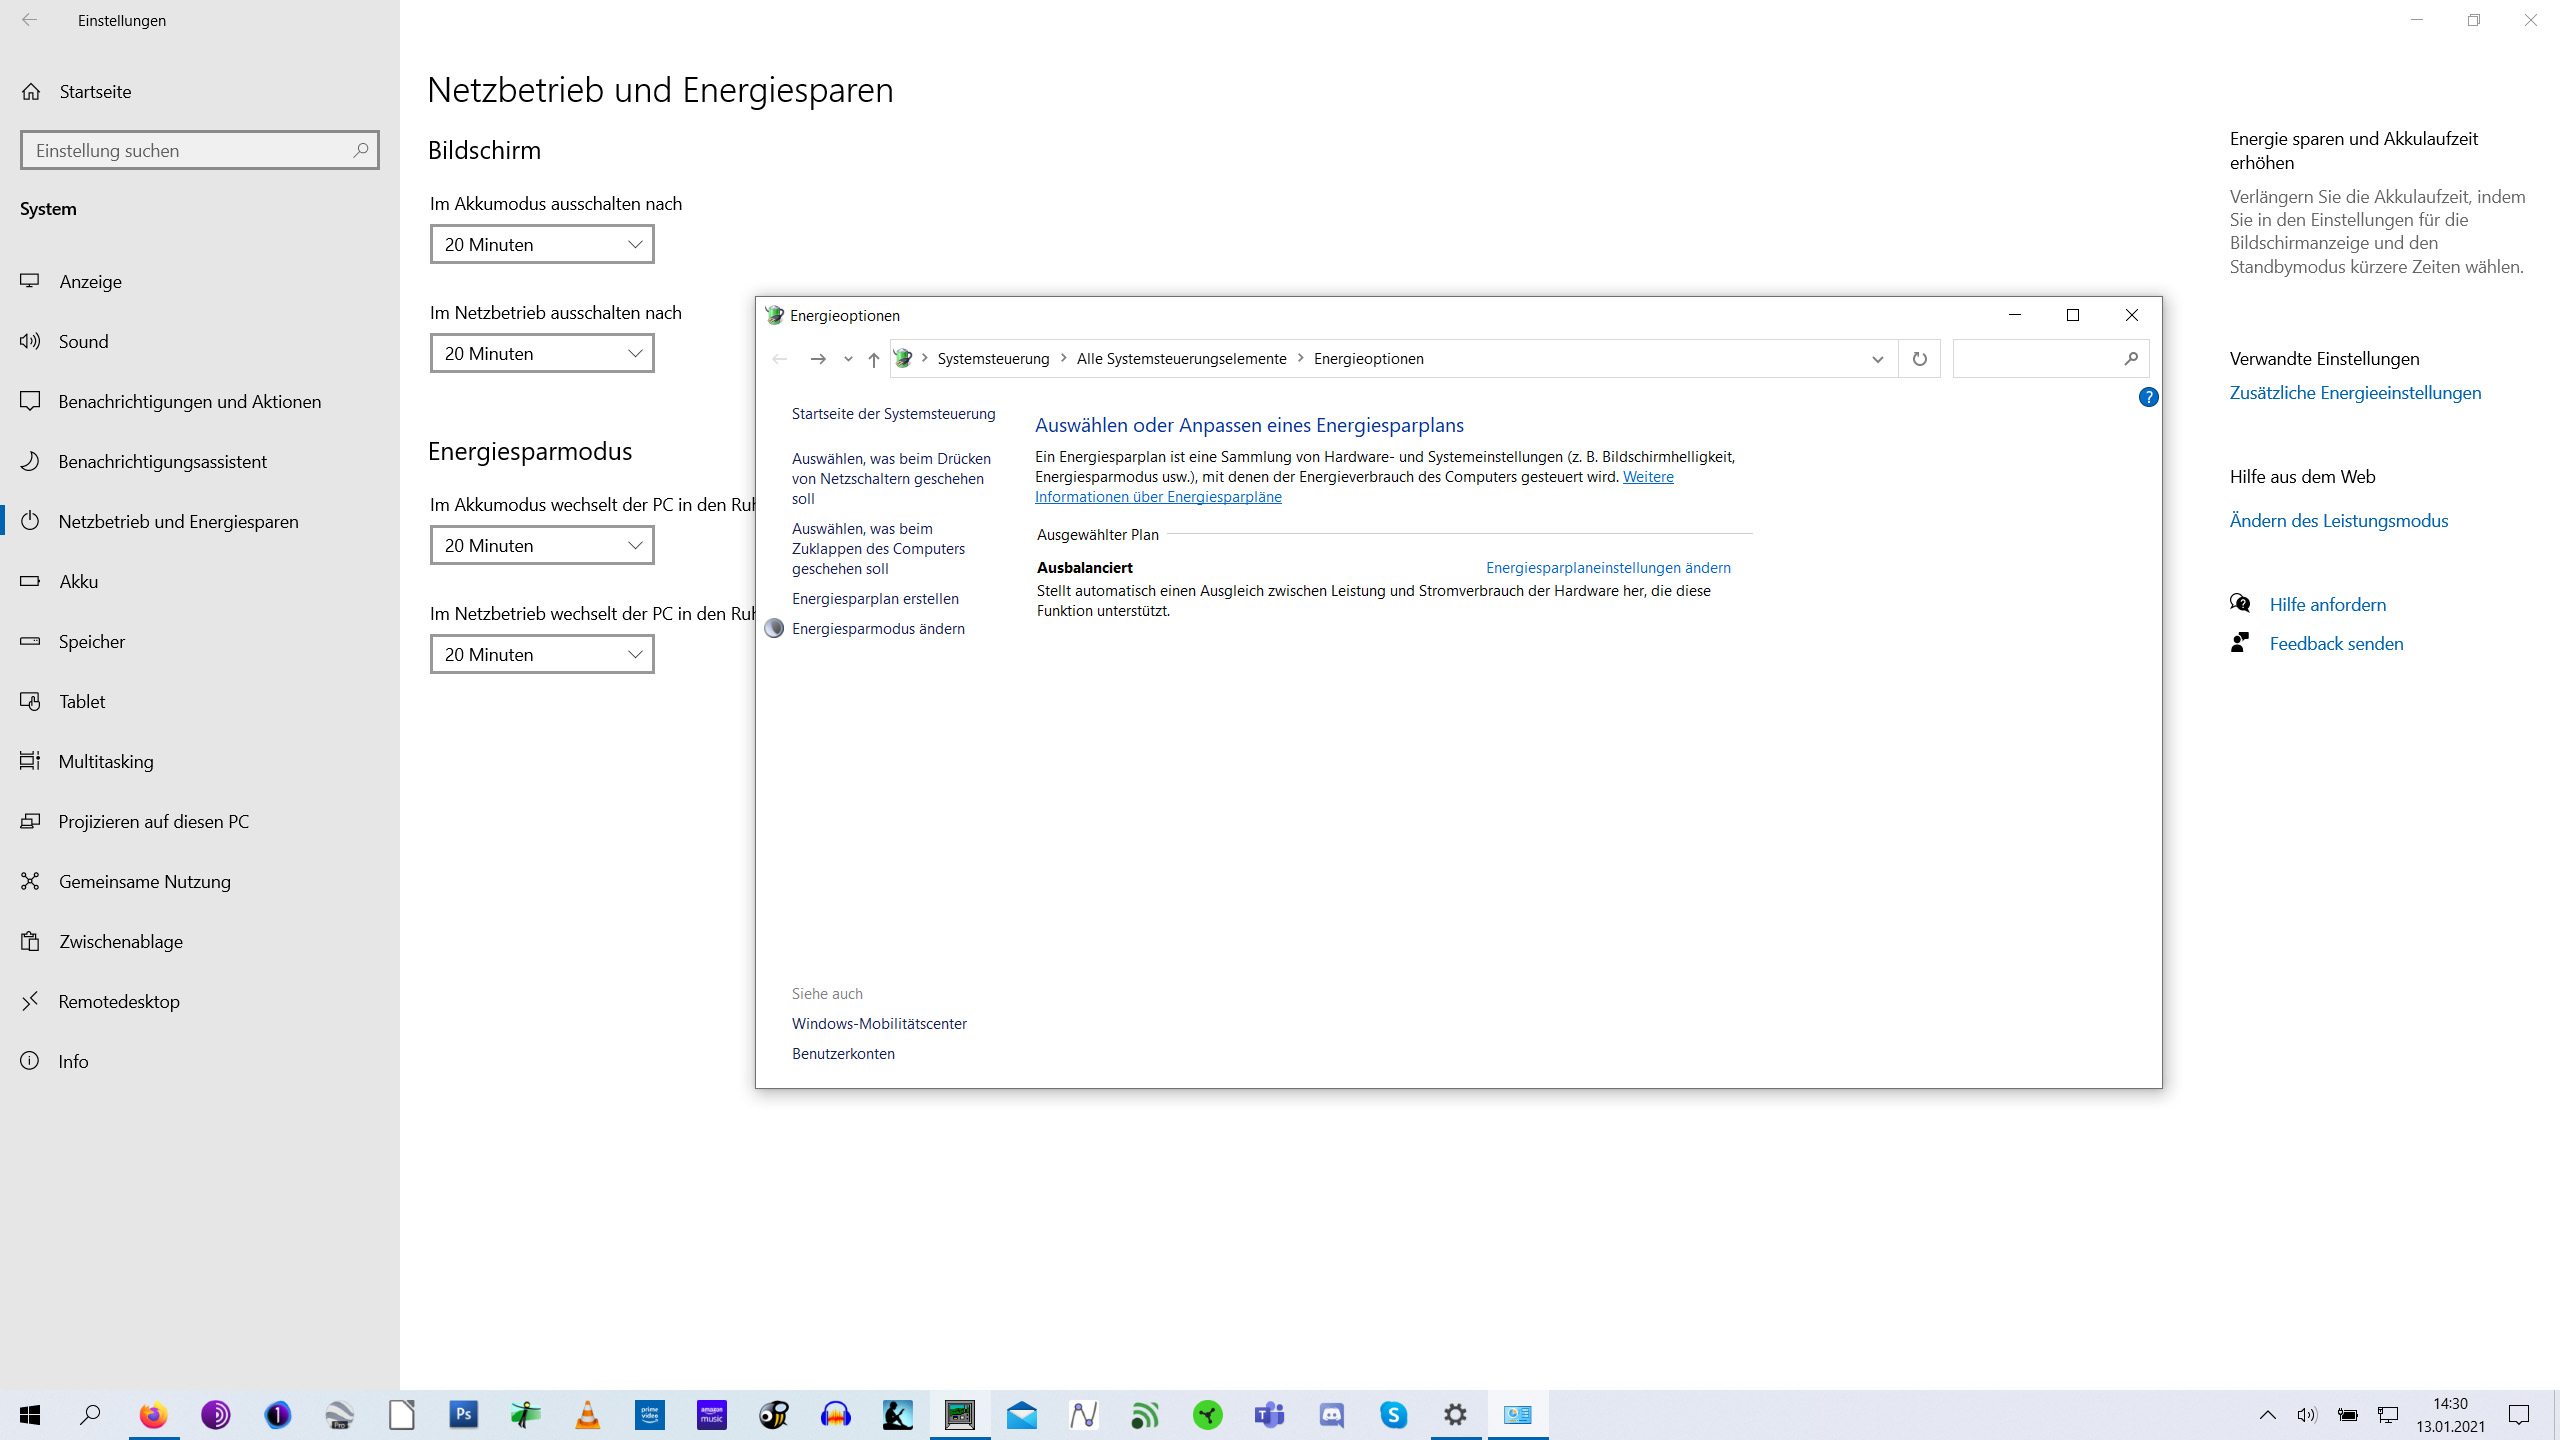Screen dimensions: 2560x1440
Task: Open Zusätzliche Energieeinstellungen link
Action: tap(2355, 393)
